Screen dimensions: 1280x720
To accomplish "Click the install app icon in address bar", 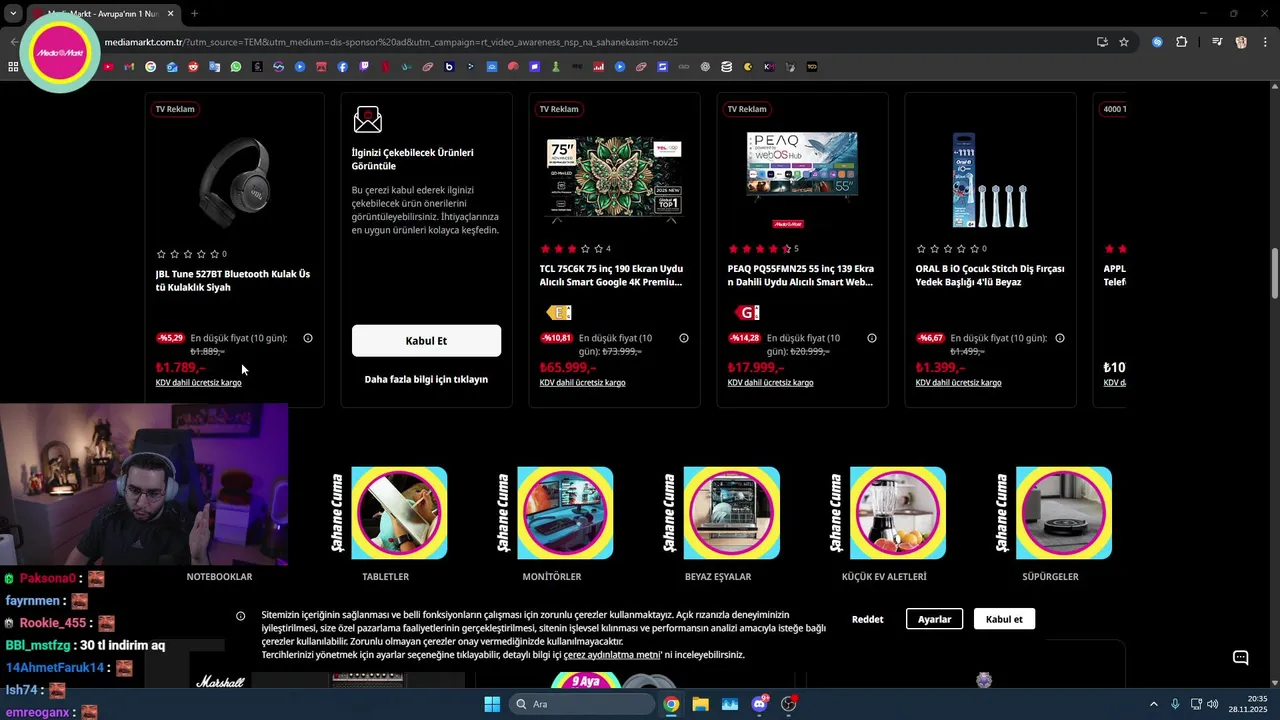I will (x=1102, y=42).
